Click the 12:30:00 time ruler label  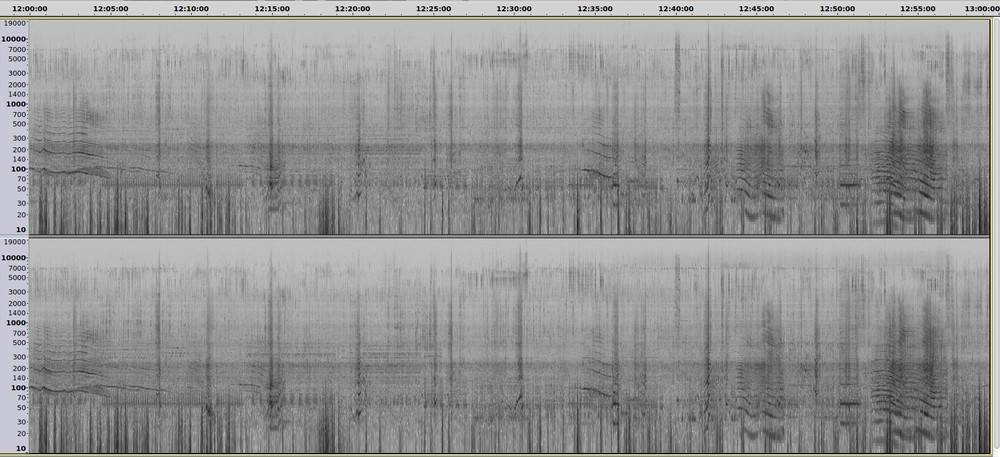coord(514,8)
